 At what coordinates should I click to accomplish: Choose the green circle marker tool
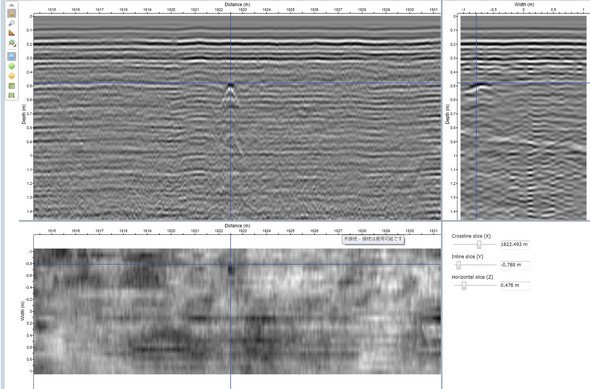click(12, 66)
